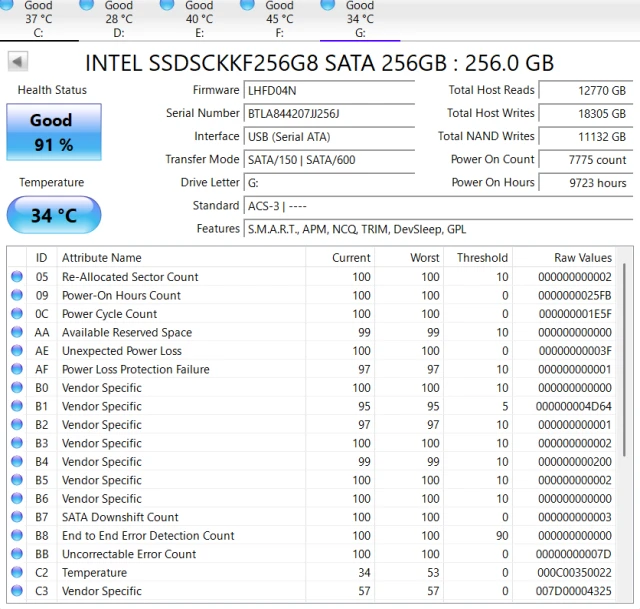The image size is (640, 609).
Task: Click the 34 °C temperature button
Action: pyautogui.click(x=54, y=215)
